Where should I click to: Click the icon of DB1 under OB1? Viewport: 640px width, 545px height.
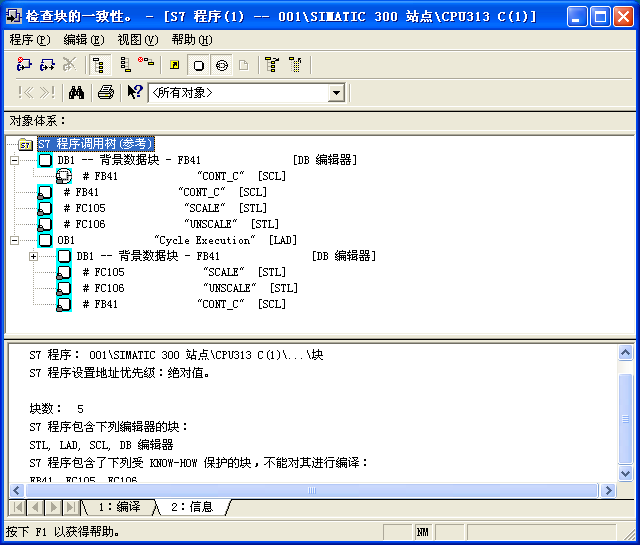click(x=64, y=256)
